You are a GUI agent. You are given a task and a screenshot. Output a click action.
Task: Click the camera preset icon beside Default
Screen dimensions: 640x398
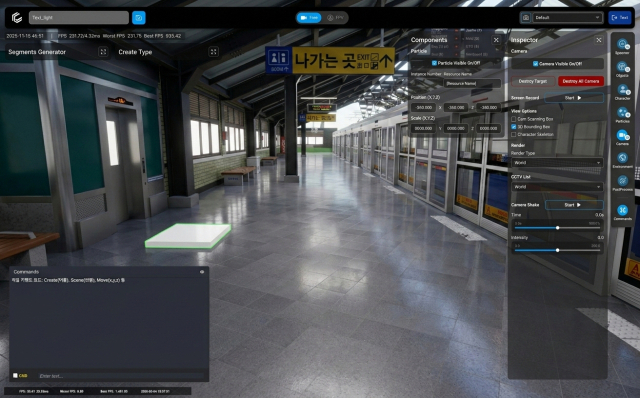pos(526,18)
